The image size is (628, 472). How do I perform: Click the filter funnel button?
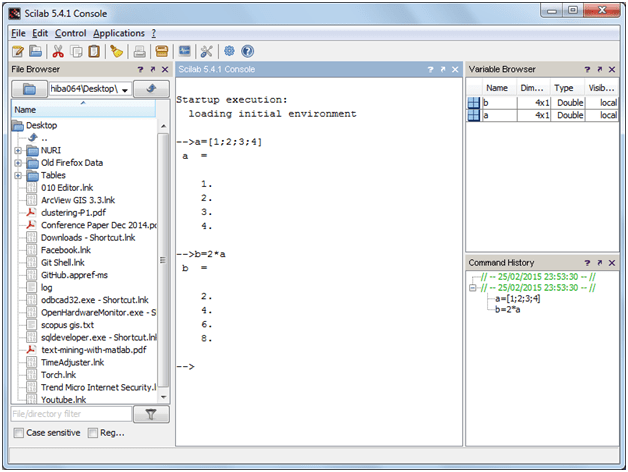[x=151, y=413]
